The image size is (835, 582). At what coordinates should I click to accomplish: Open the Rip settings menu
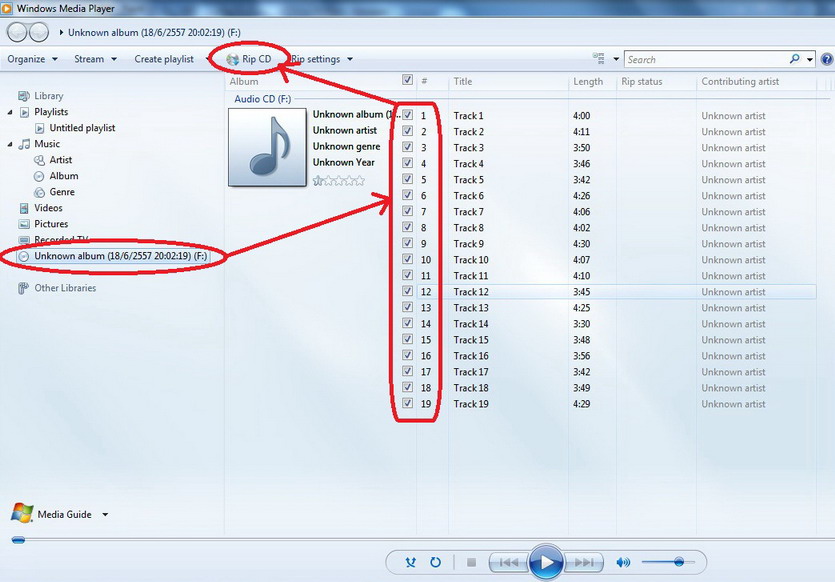click(x=322, y=59)
